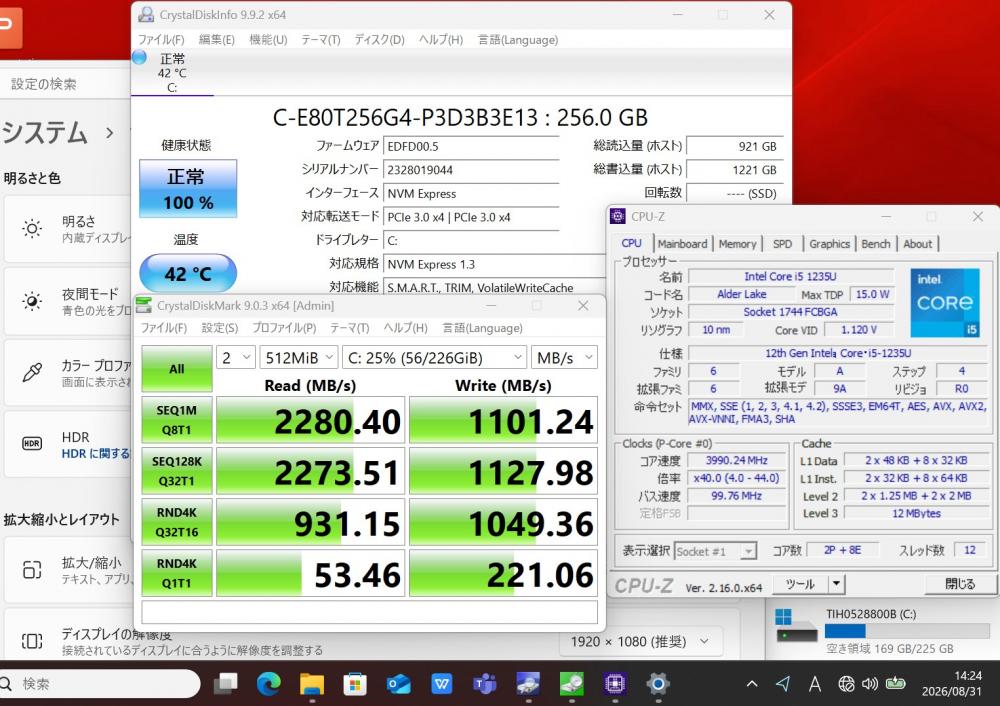Open Outlook from the taskbar
This screenshot has height=706, width=1000.
[x=399, y=684]
